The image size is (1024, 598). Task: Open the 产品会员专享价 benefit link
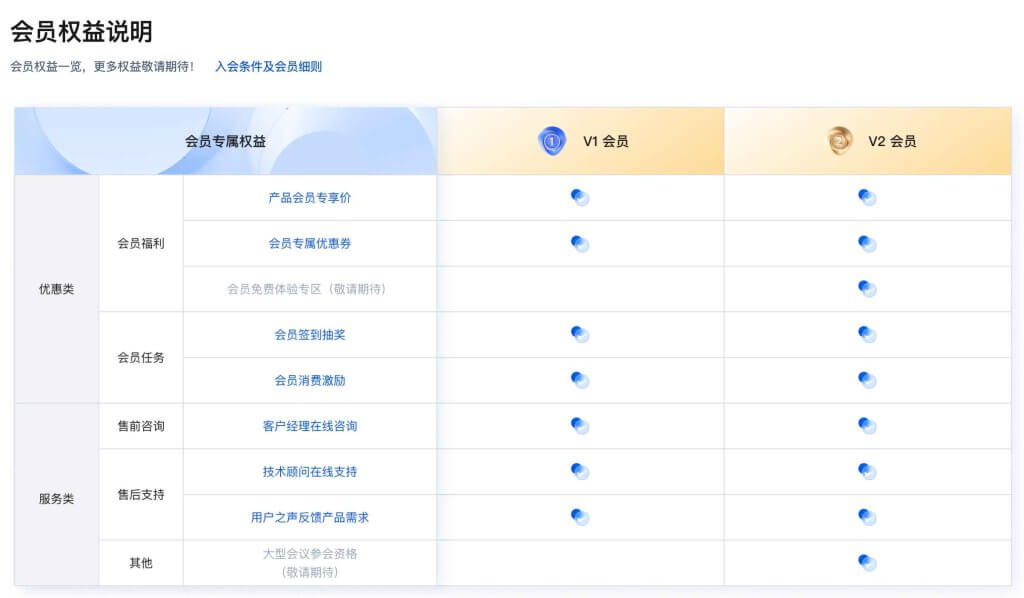pos(310,198)
